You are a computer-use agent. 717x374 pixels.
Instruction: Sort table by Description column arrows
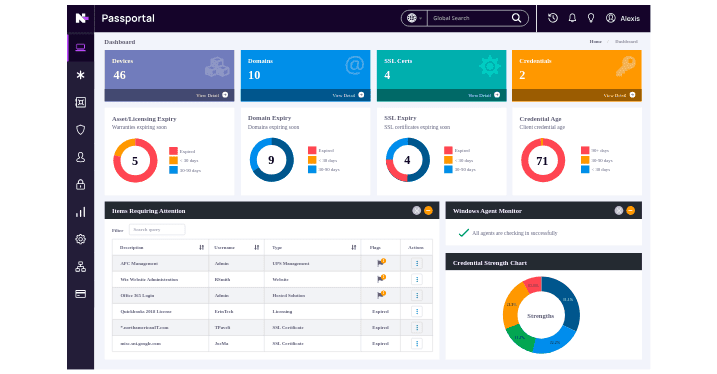[201, 247]
